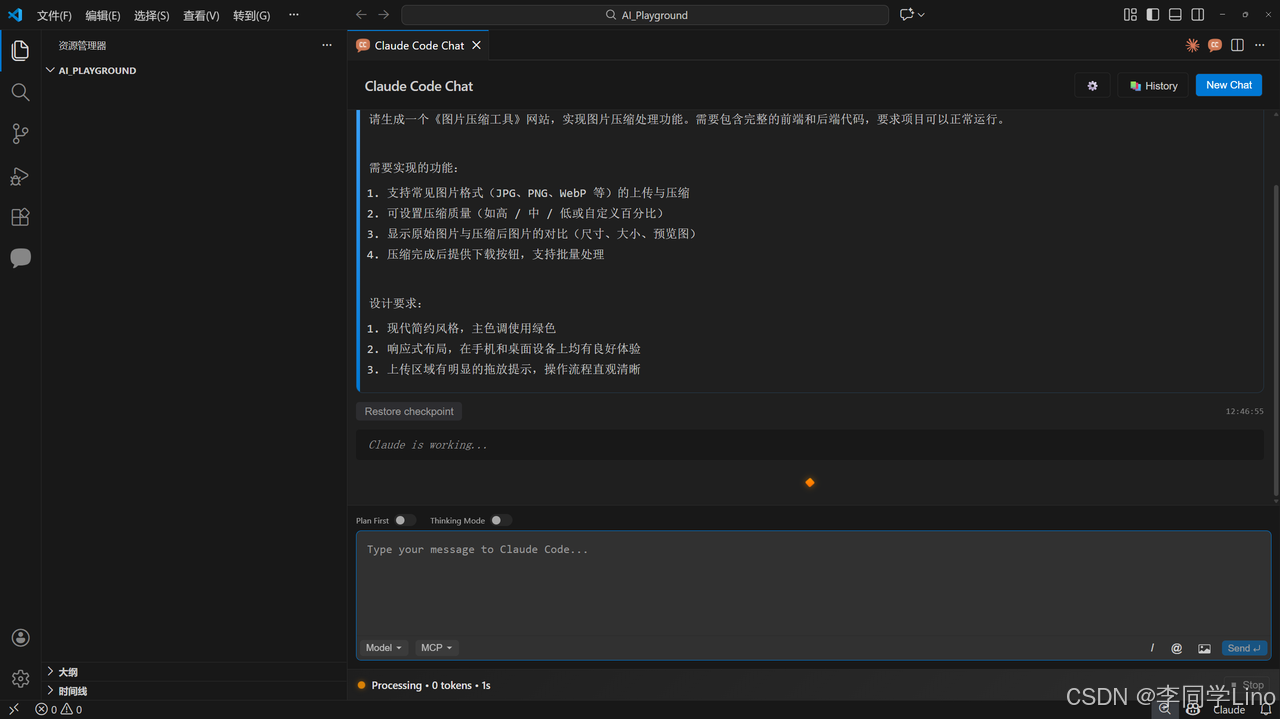Click the Copilot status icon in status bar
This screenshot has width=1280, height=719.
tap(1193, 709)
